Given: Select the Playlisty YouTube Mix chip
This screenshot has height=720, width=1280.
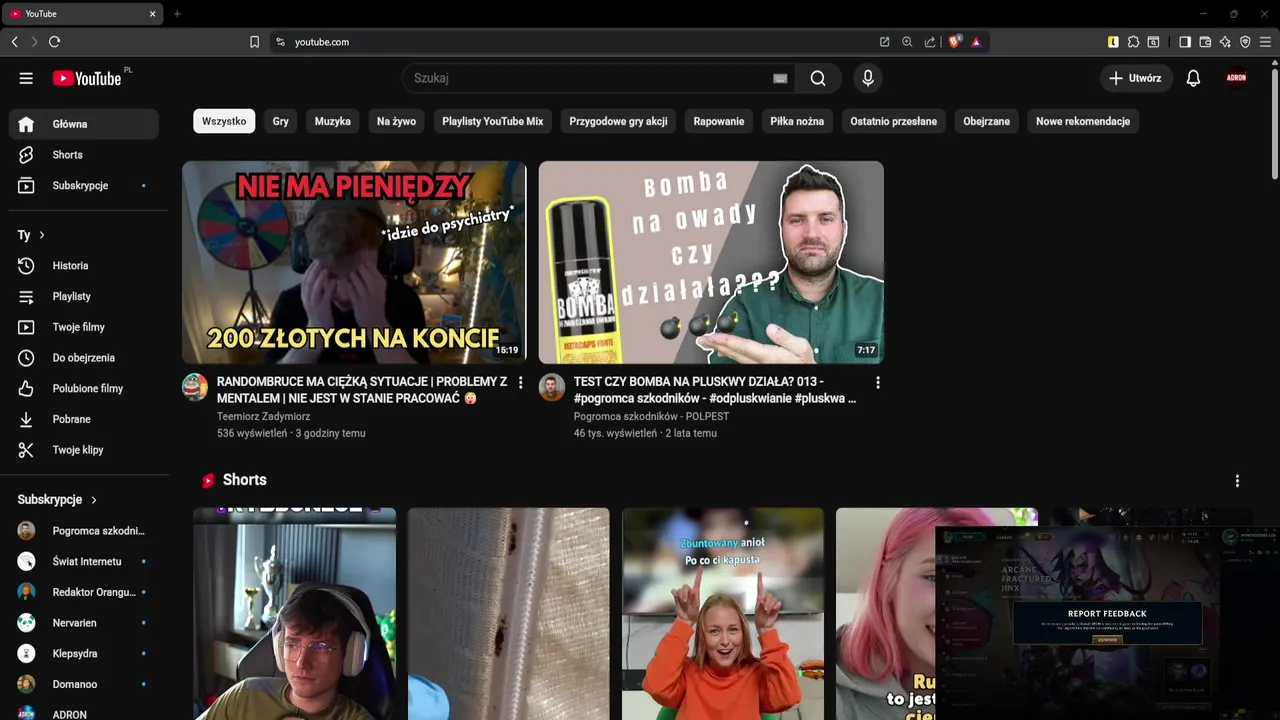Looking at the screenshot, I should [493, 121].
